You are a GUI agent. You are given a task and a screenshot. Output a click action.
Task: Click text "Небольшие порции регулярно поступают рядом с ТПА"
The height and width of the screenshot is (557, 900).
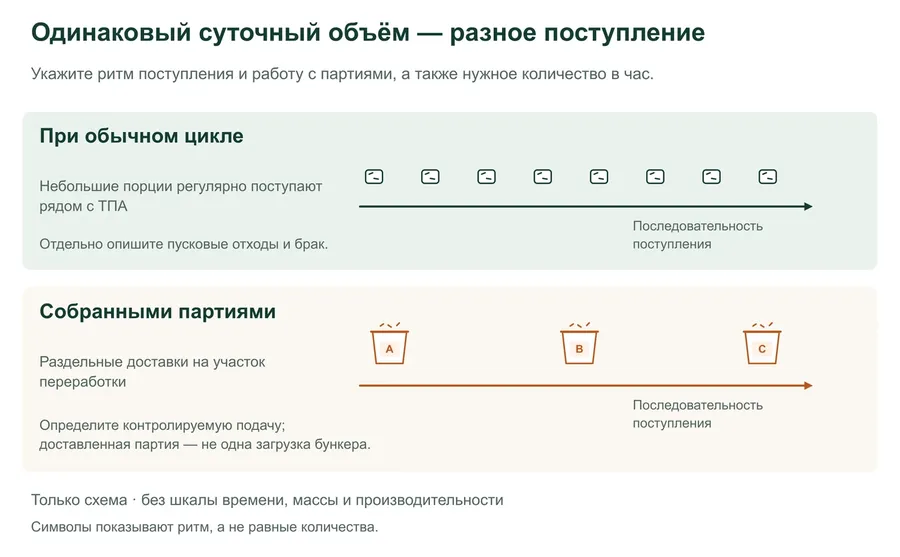coord(181,196)
